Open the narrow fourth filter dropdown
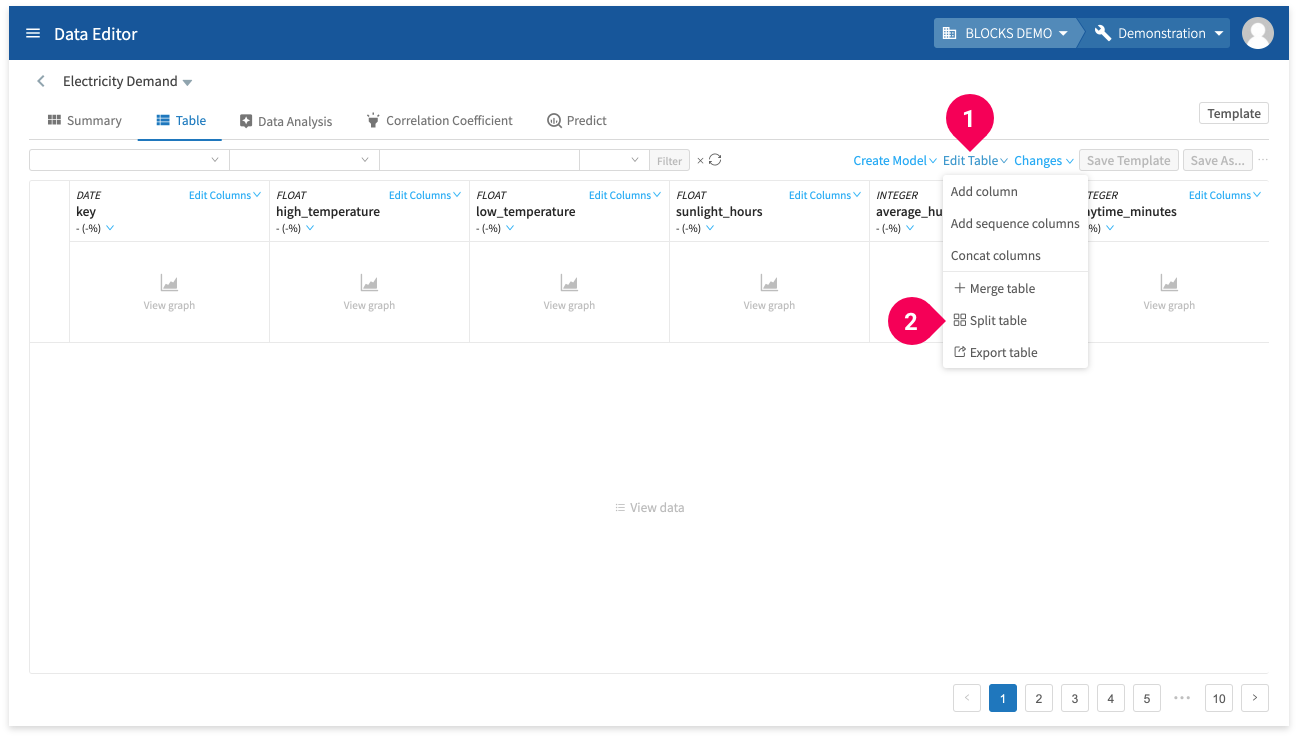Viewport: 1298px width, 738px height. [614, 160]
